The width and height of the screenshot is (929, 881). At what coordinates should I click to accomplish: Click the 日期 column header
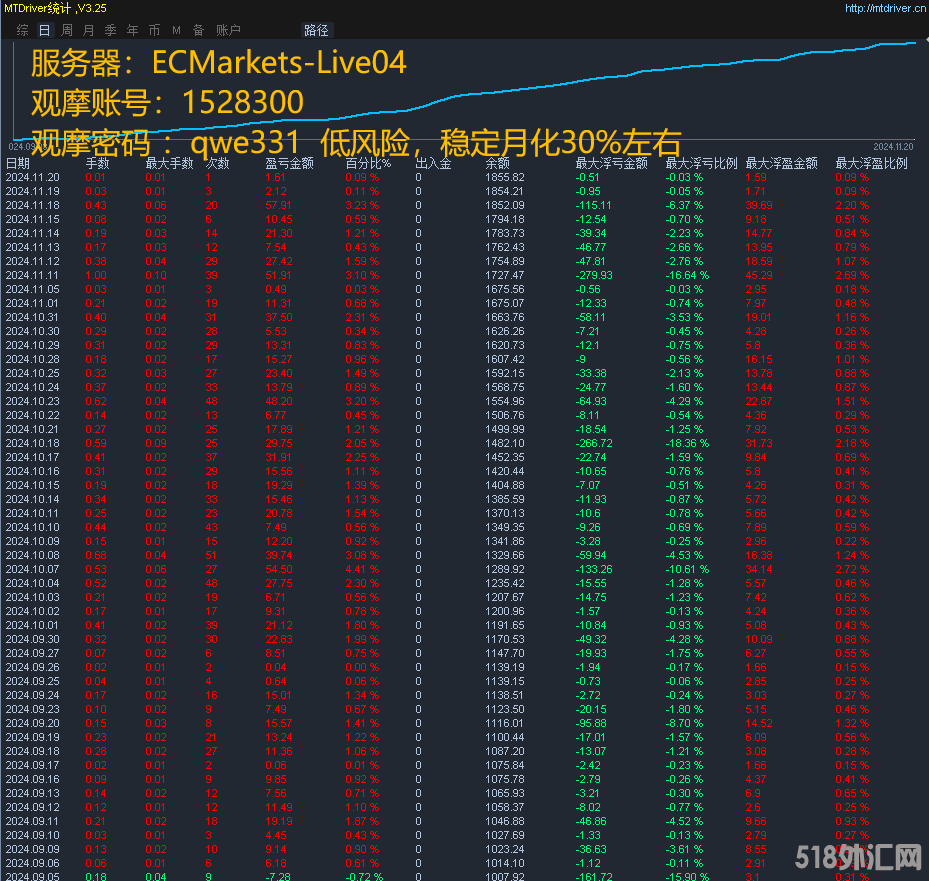(18, 163)
